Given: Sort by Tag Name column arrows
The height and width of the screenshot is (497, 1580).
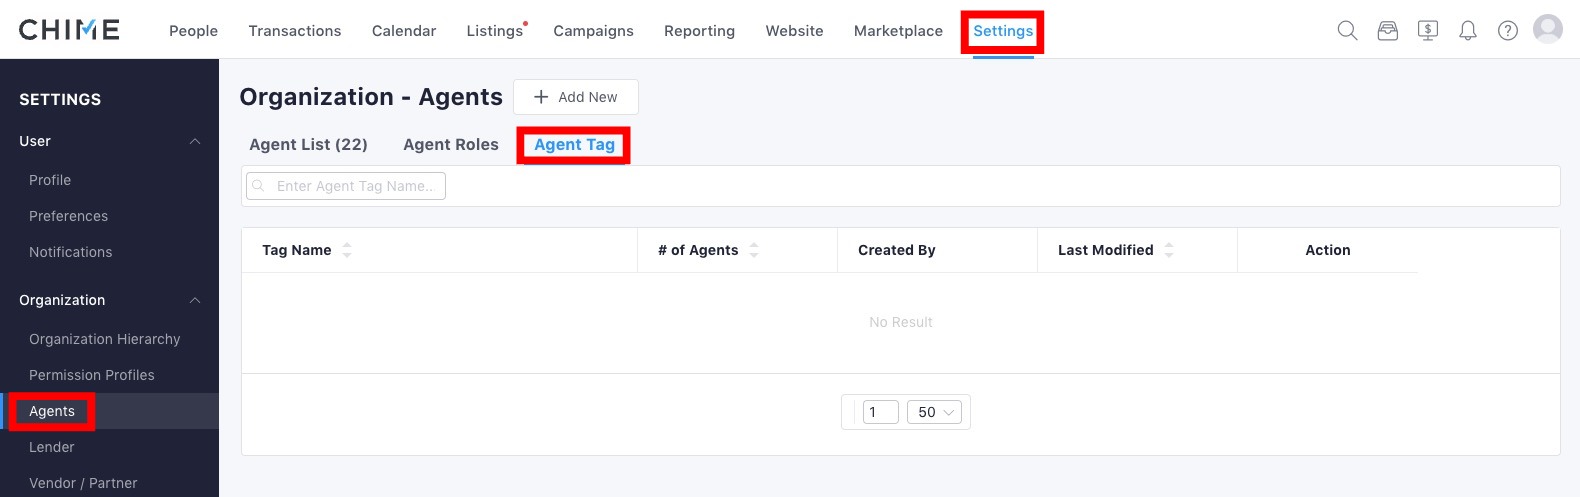Looking at the screenshot, I should tap(347, 250).
